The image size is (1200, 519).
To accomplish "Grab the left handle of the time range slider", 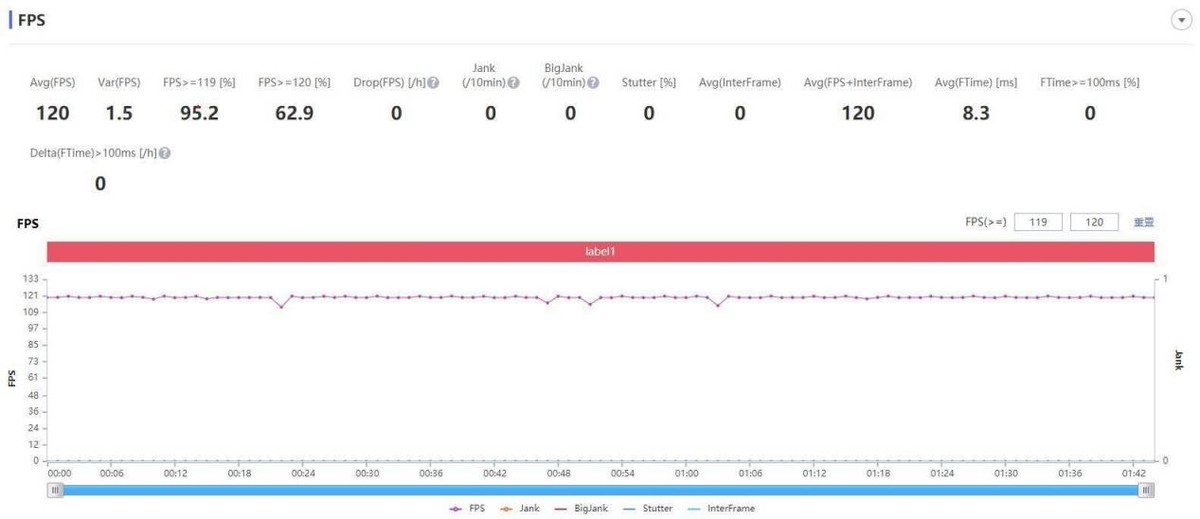I will (x=56, y=490).
